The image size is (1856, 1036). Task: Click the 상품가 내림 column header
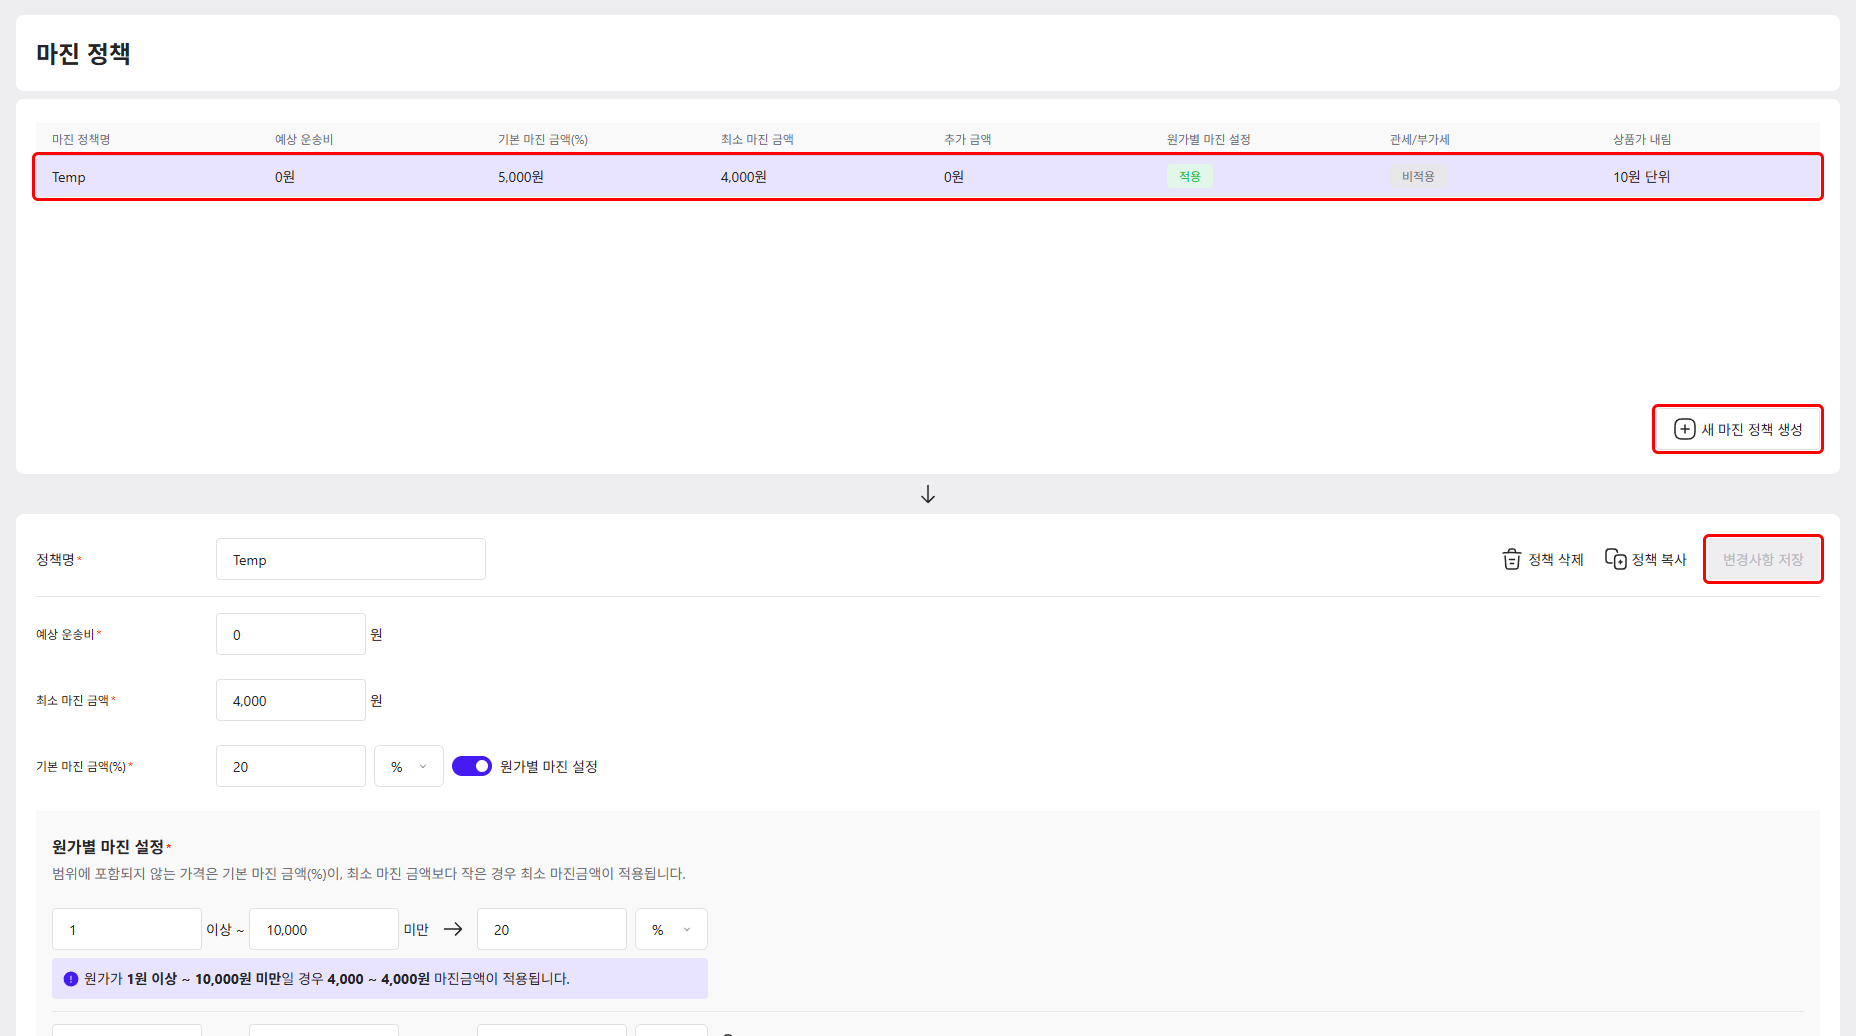tap(1642, 139)
